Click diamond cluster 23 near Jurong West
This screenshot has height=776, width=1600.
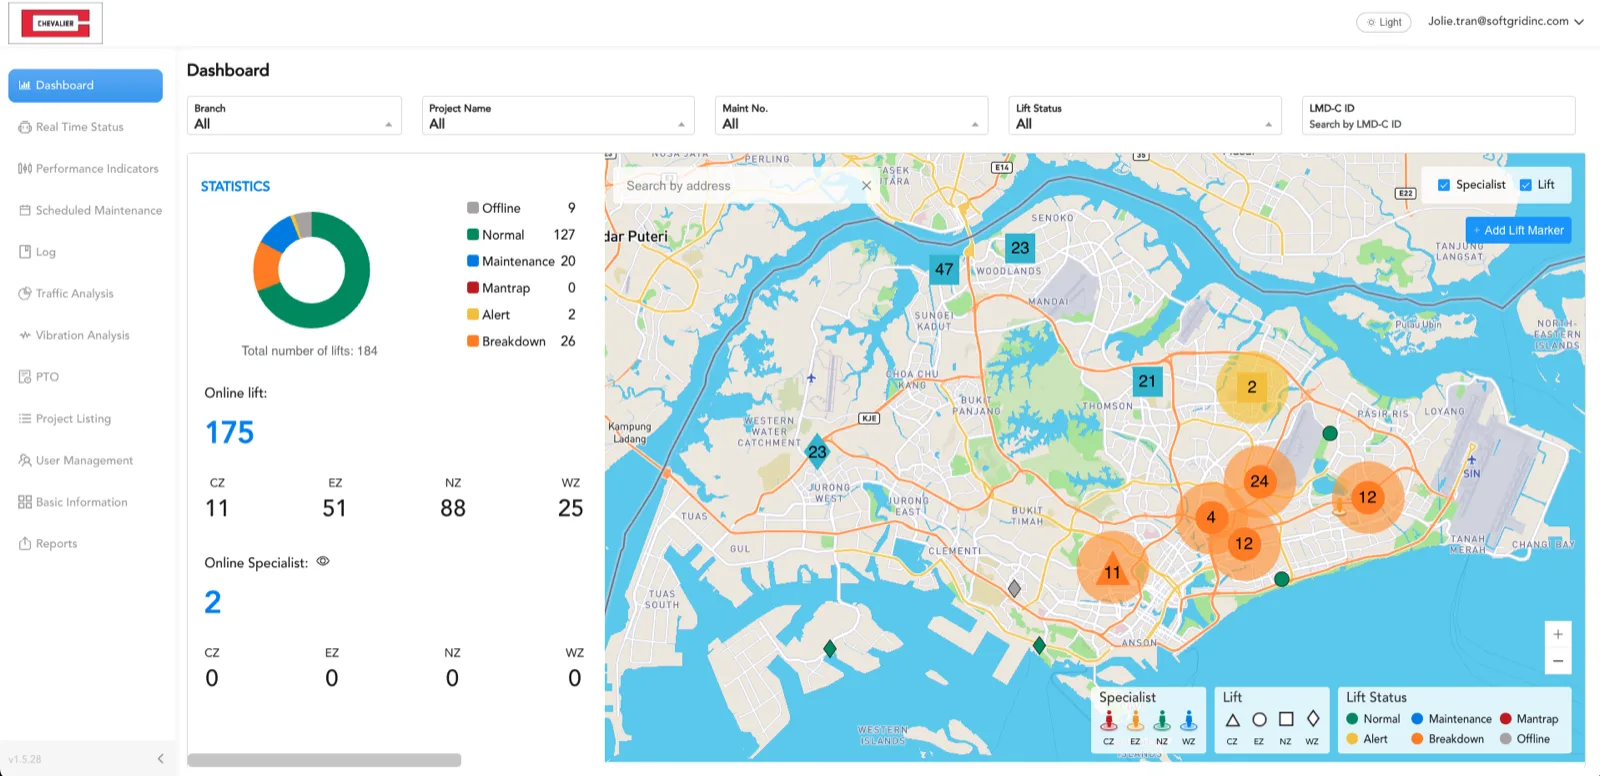point(817,452)
